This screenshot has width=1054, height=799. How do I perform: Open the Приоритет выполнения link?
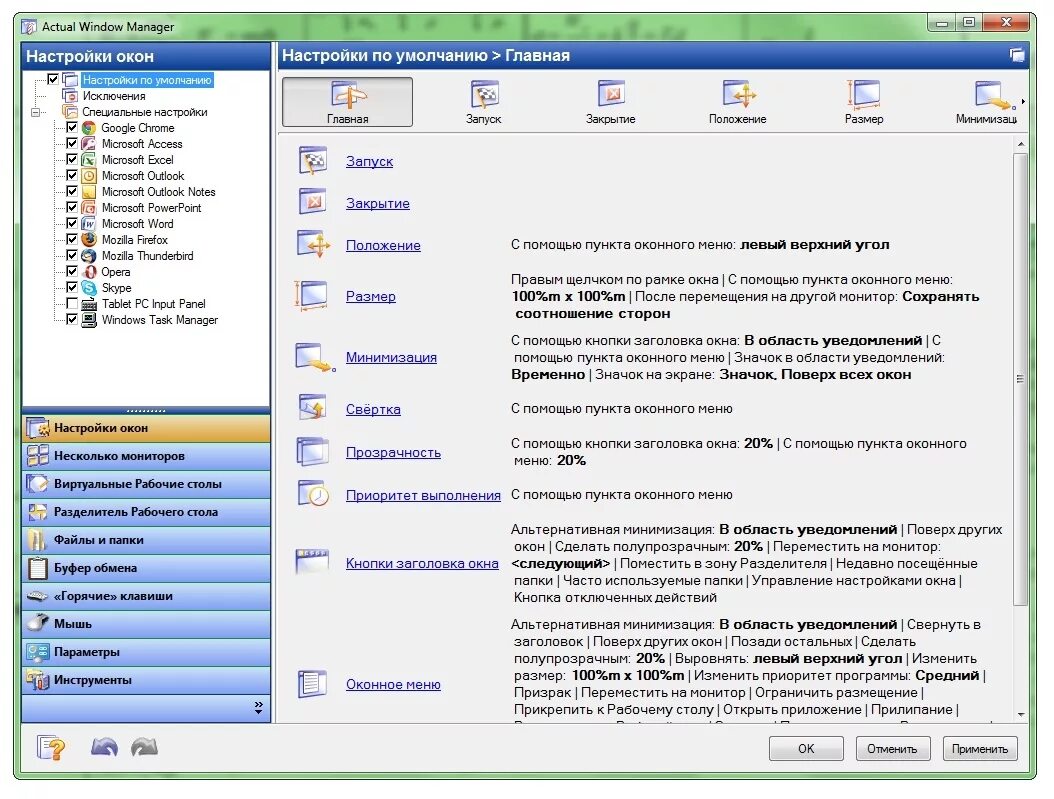point(423,495)
